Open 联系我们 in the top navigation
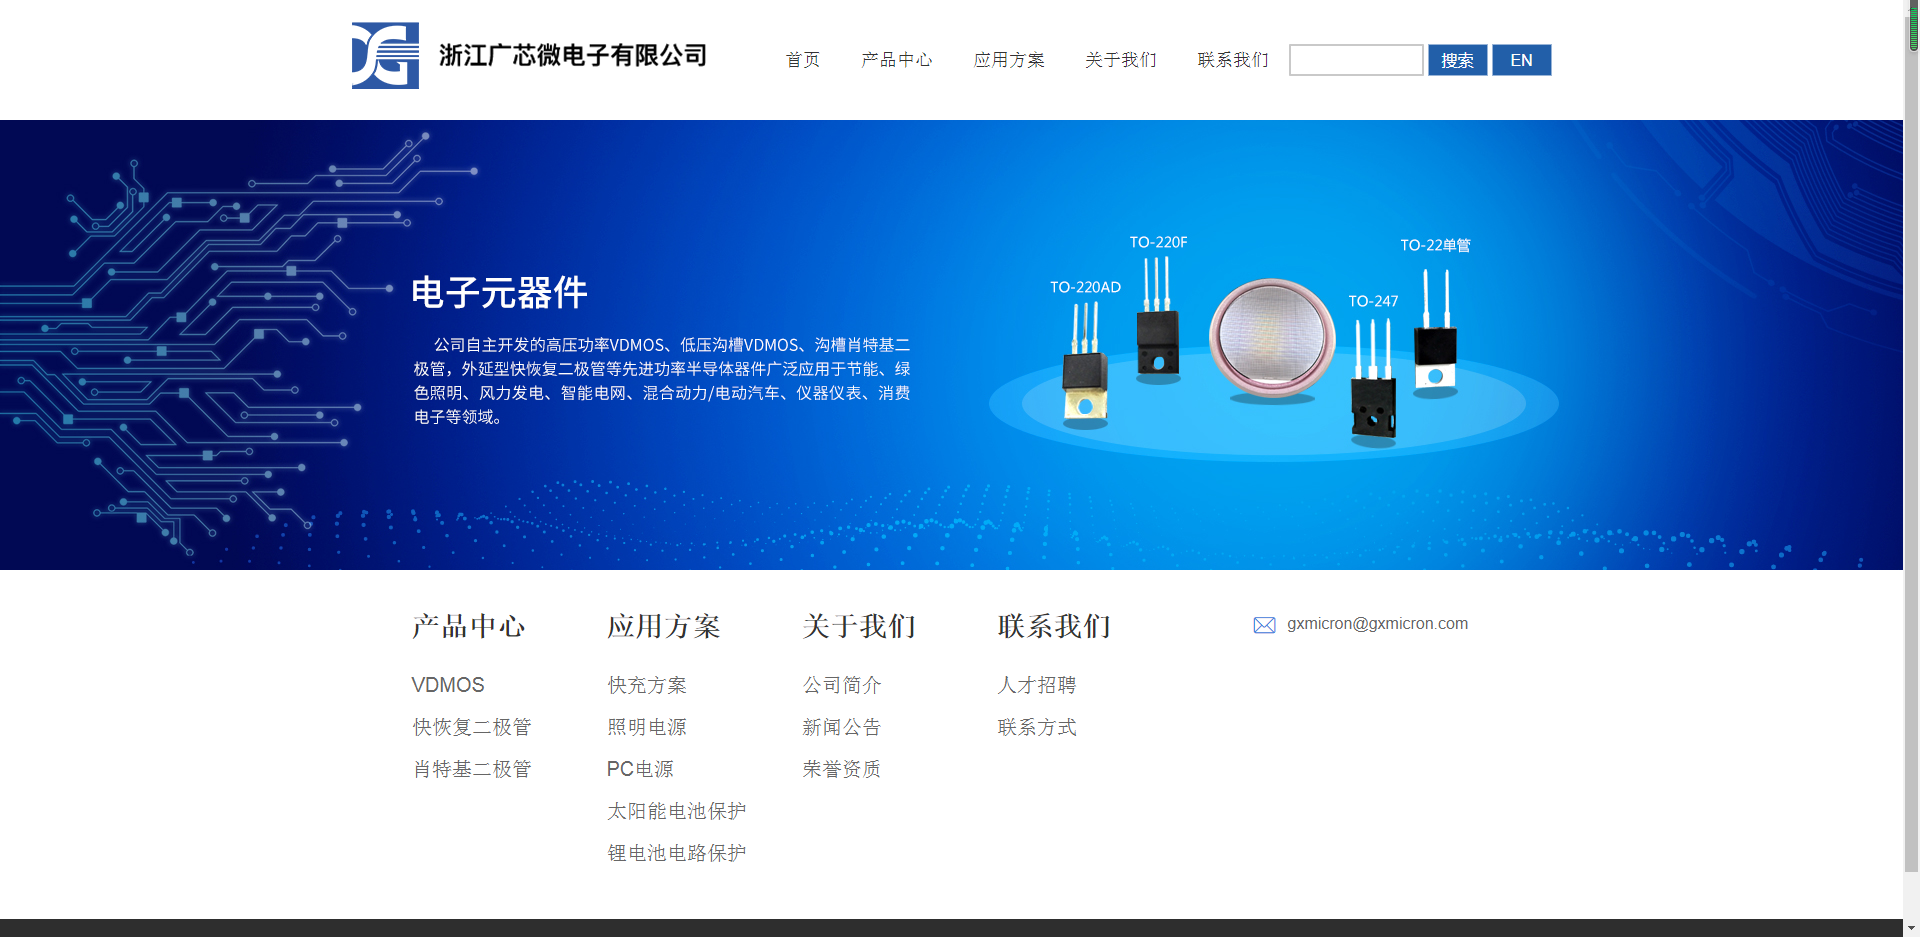Screen dimensions: 1920x937 pyautogui.click(x=1233, y=60)
